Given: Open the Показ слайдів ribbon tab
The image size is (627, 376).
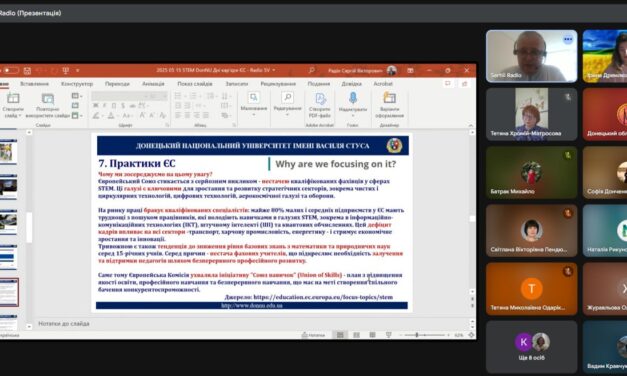Looking at the screenshot, I should 195,84.
